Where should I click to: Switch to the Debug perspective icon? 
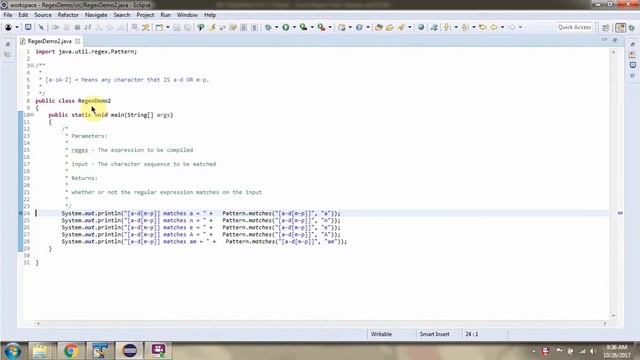click(632, 27)
